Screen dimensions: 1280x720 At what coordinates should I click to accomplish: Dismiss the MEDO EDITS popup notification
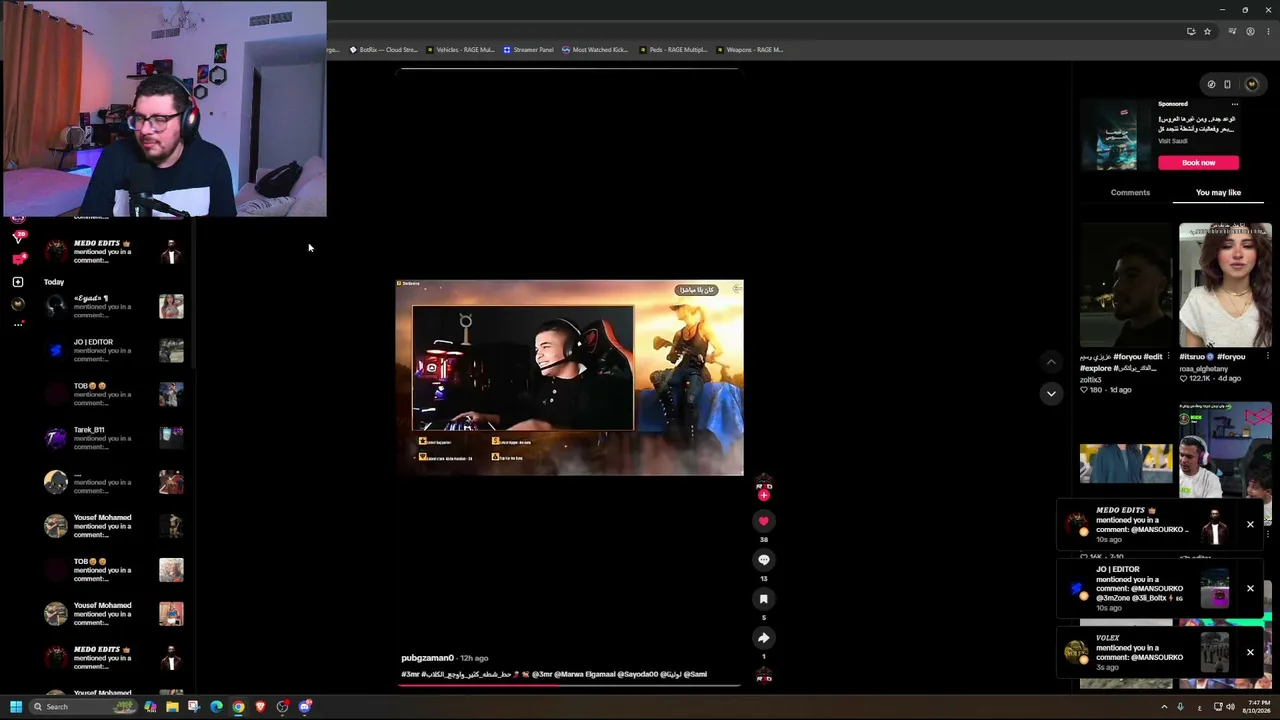(x=1250, y=524)
